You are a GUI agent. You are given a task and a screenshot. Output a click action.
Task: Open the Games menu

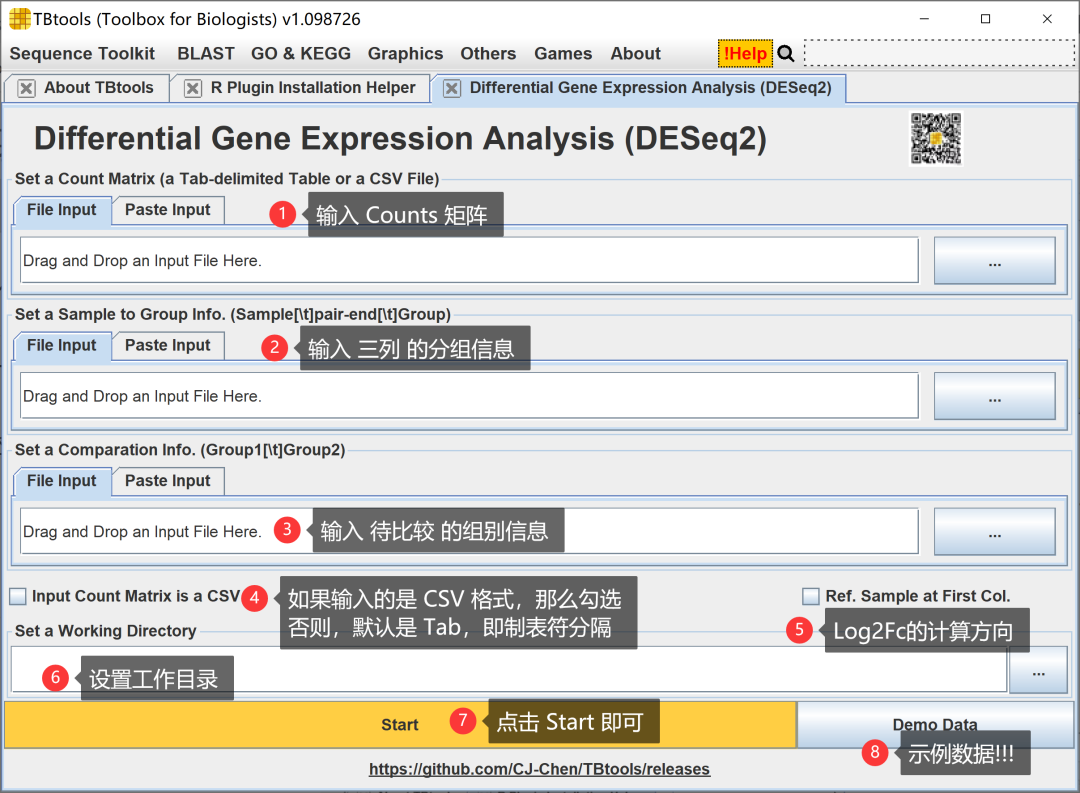(x=563, y=54)
